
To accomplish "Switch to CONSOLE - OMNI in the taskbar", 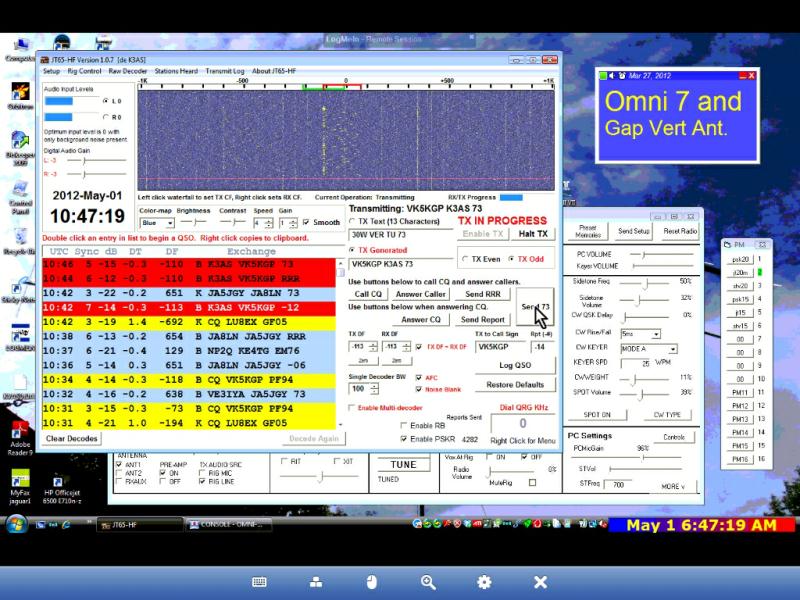I will (228, 524).
